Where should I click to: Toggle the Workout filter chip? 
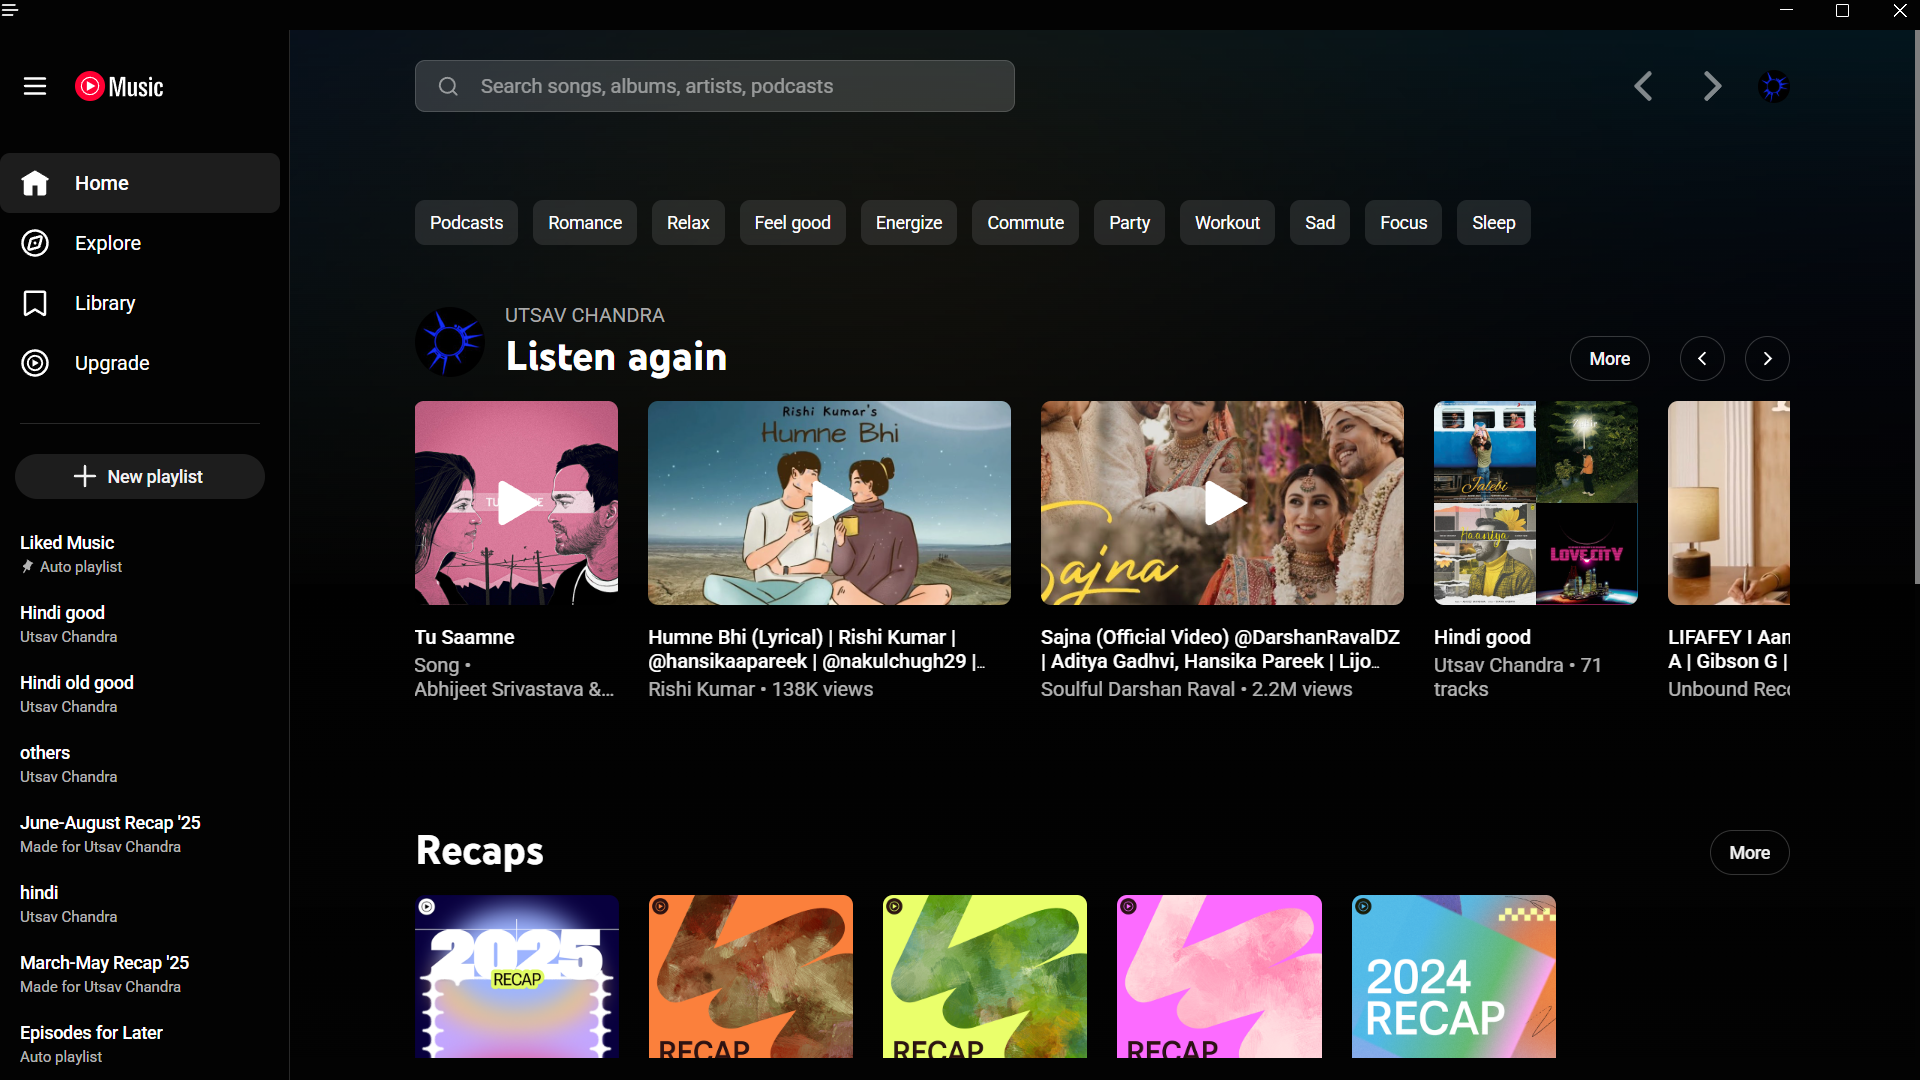[1227, 223]
